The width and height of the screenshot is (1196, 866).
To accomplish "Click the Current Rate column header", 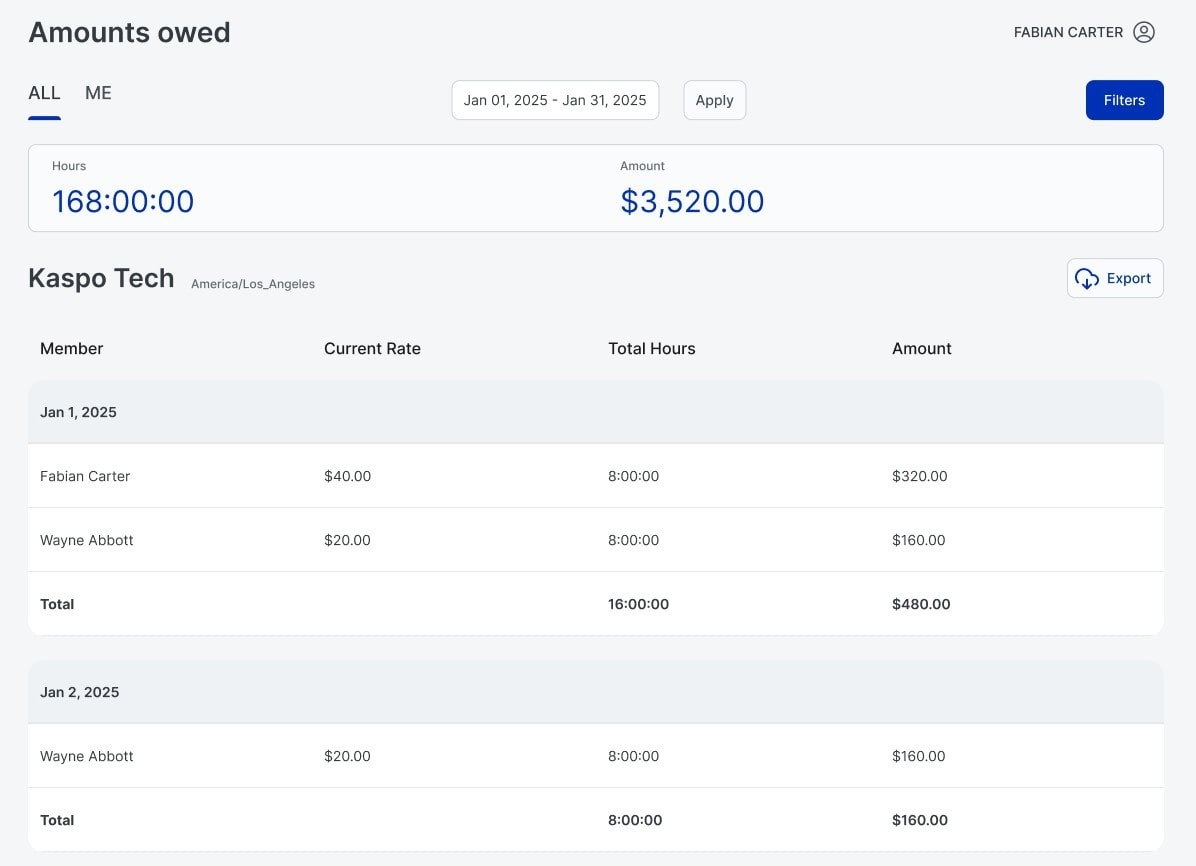I will pos(372,348).
